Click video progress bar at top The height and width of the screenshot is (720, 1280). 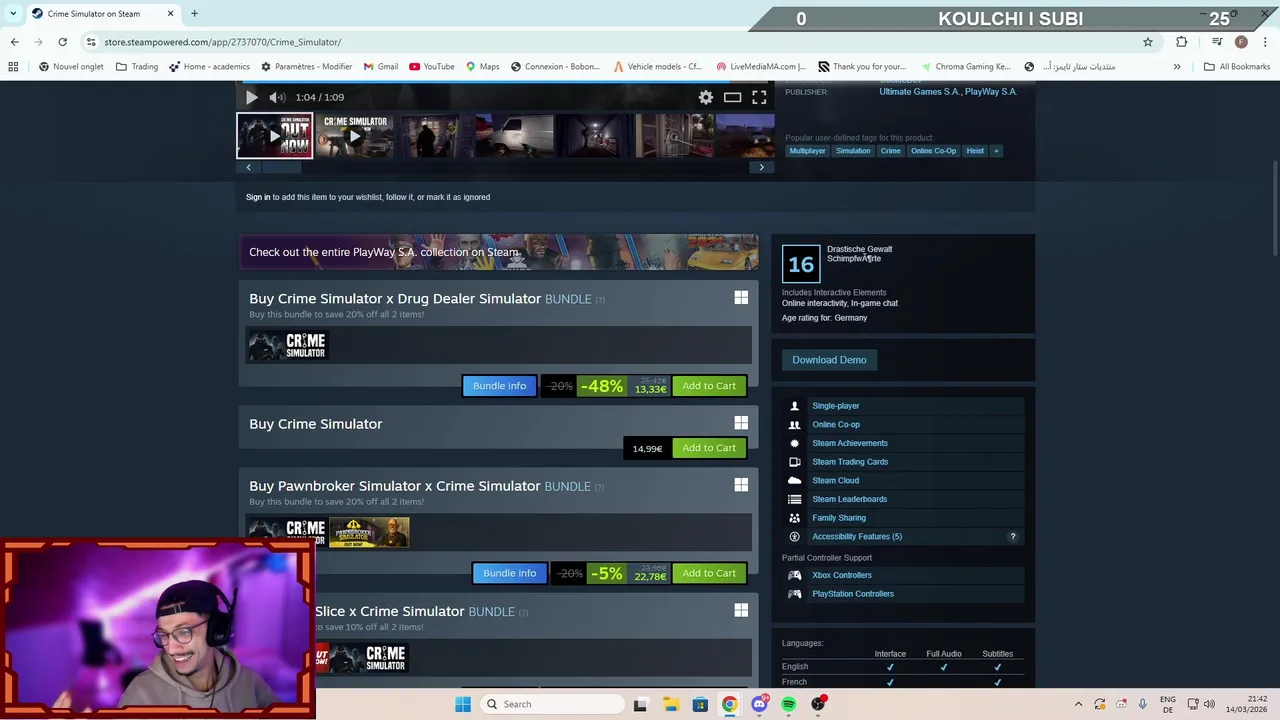tap(505, 83)
